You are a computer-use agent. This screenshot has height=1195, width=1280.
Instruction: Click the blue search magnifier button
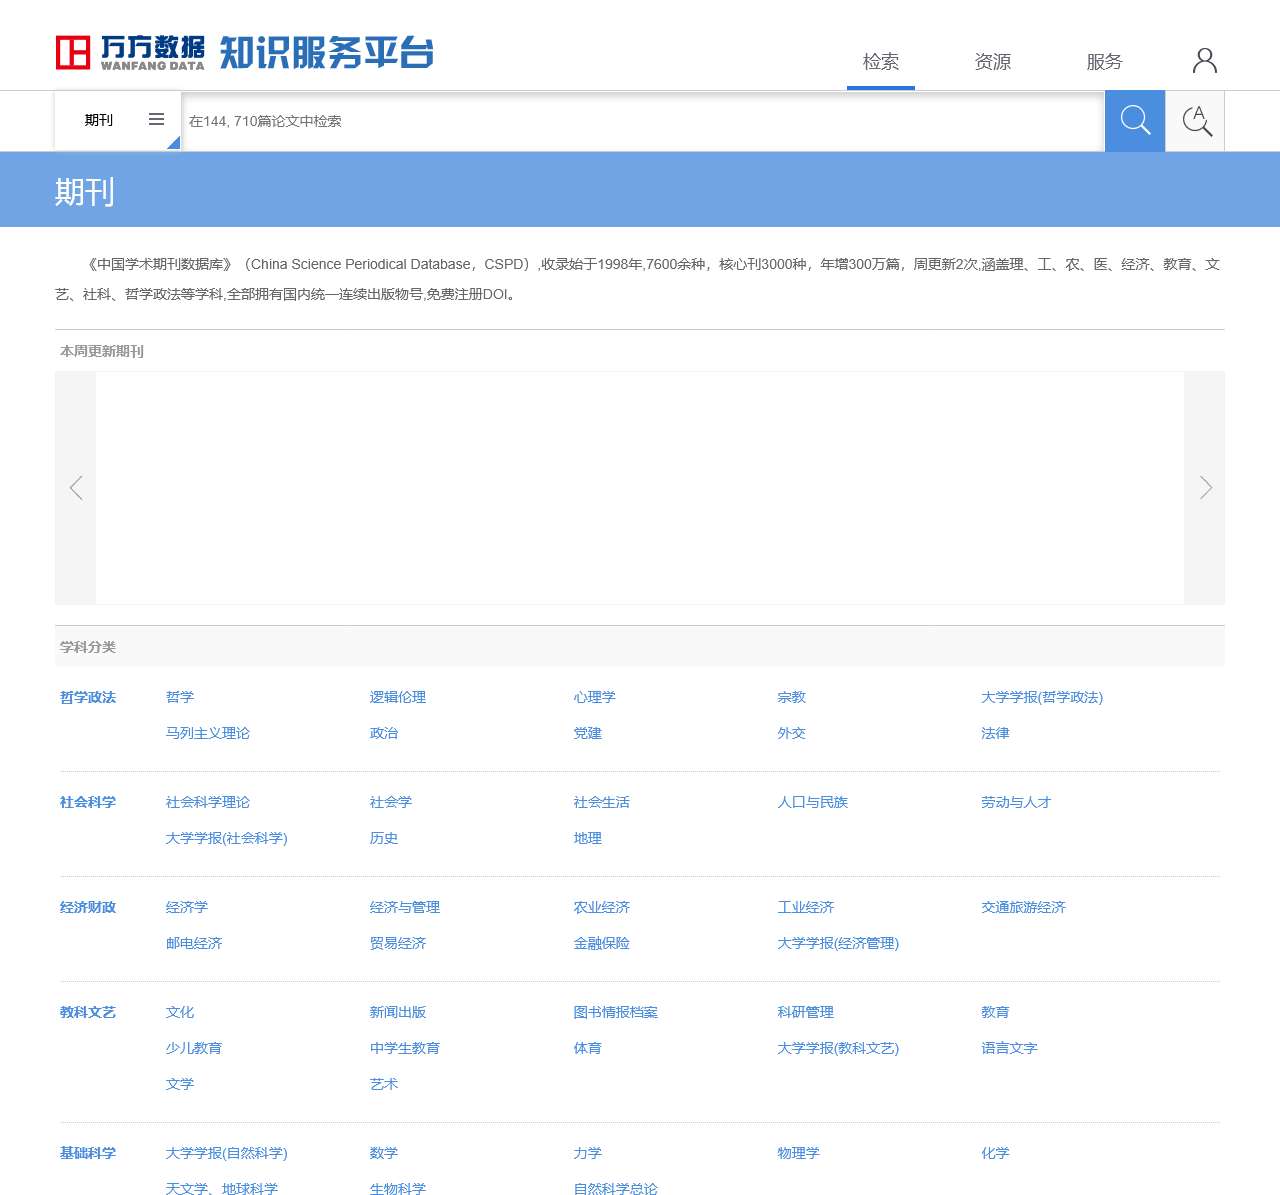point(1135,121)
